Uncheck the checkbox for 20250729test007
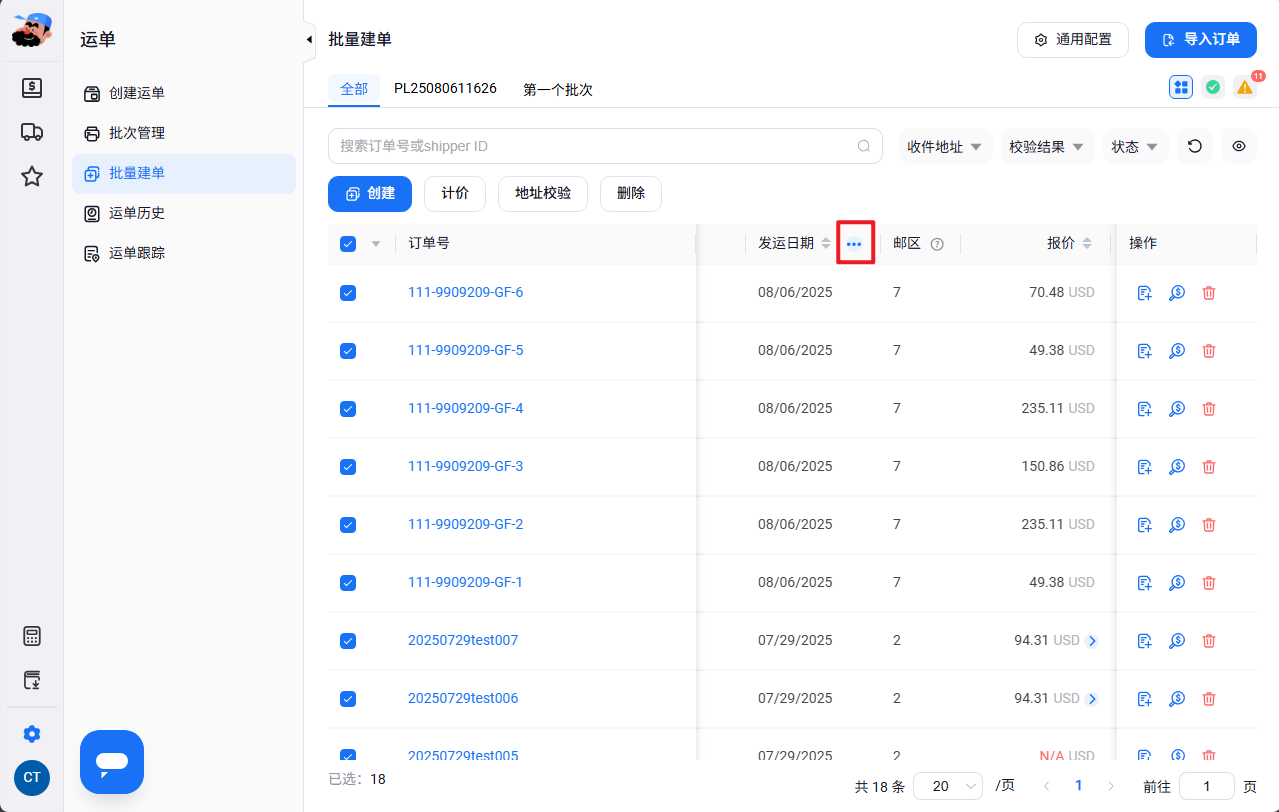 [348, 641]
